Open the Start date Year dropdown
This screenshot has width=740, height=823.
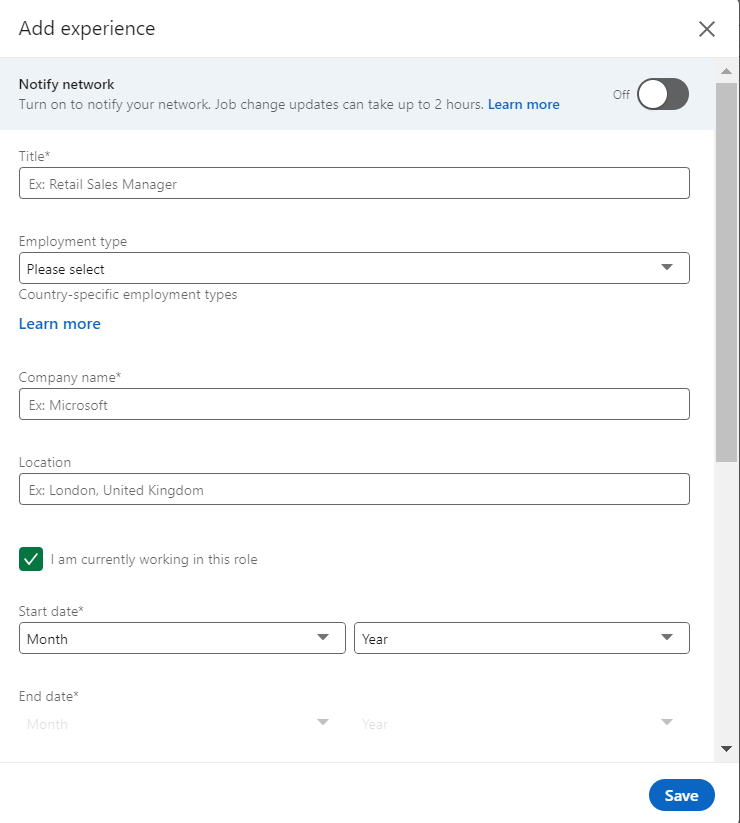point(521,638)
